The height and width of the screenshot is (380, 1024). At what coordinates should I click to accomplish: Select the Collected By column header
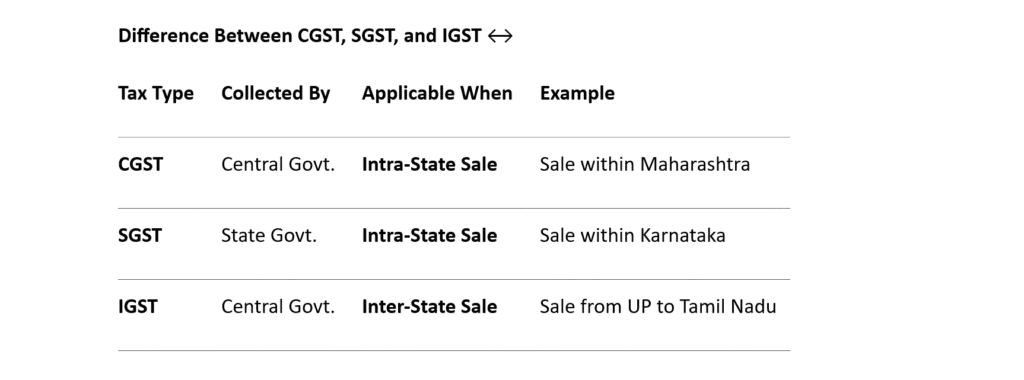tap(276, 93)
